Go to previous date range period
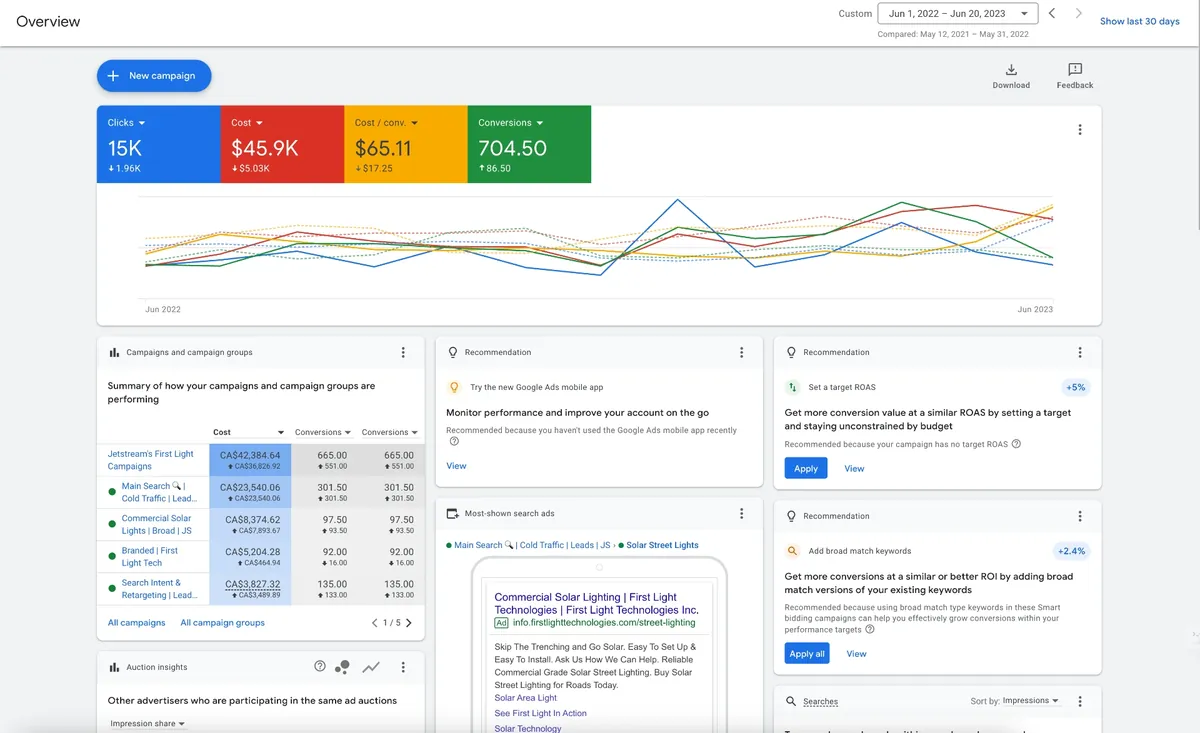Screen dimensions: 1200x733 [1052, 14]
